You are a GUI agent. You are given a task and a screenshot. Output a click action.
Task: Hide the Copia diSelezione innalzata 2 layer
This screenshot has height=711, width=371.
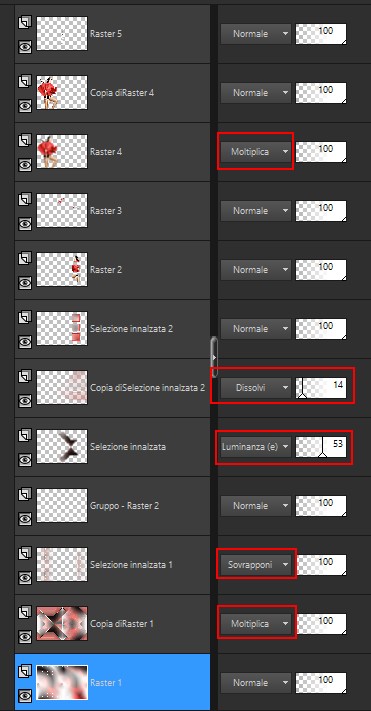(x=25, y=401)
